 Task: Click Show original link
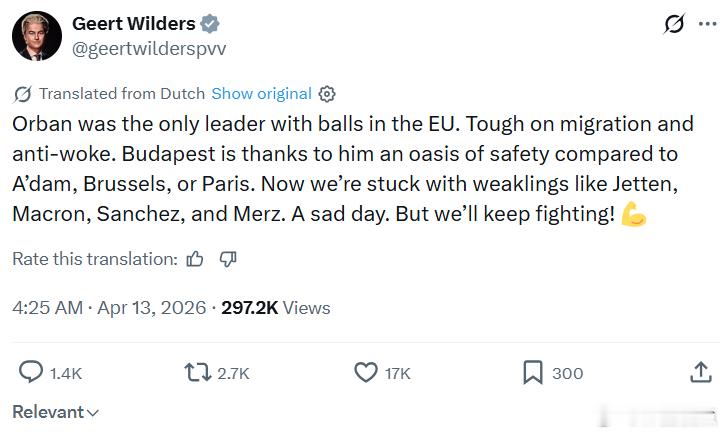point(261,93)
